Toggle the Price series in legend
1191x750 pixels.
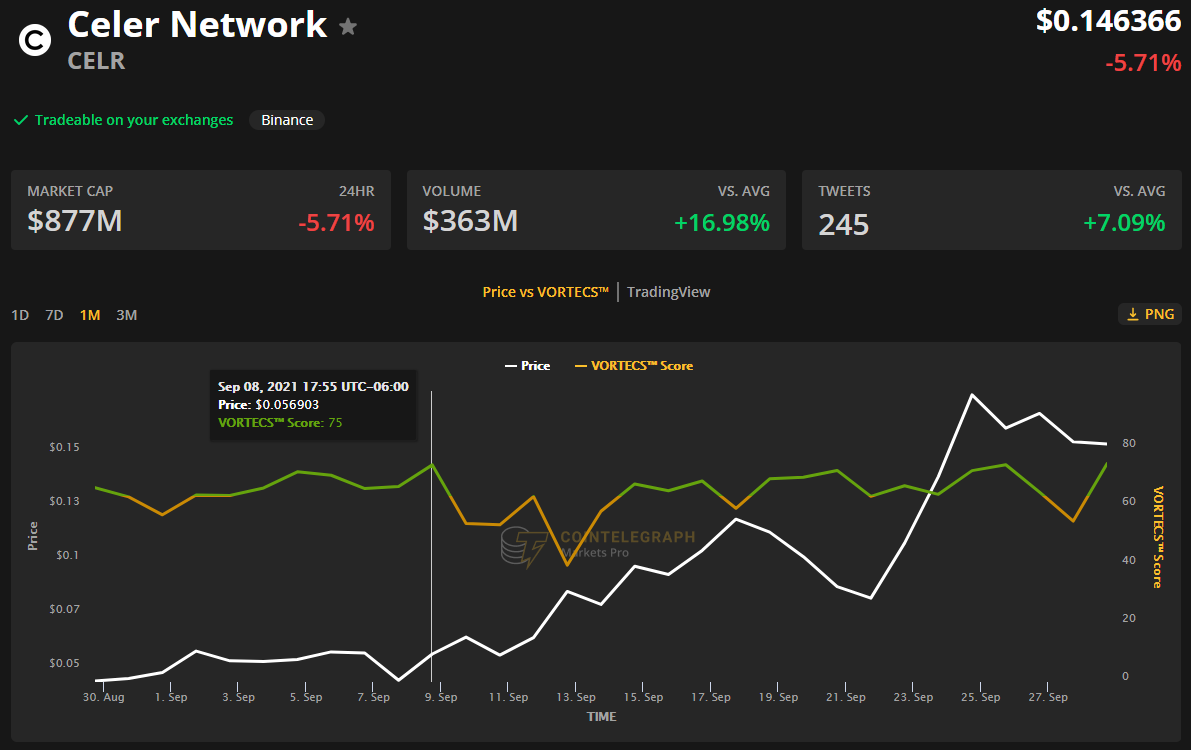(528, 366)
